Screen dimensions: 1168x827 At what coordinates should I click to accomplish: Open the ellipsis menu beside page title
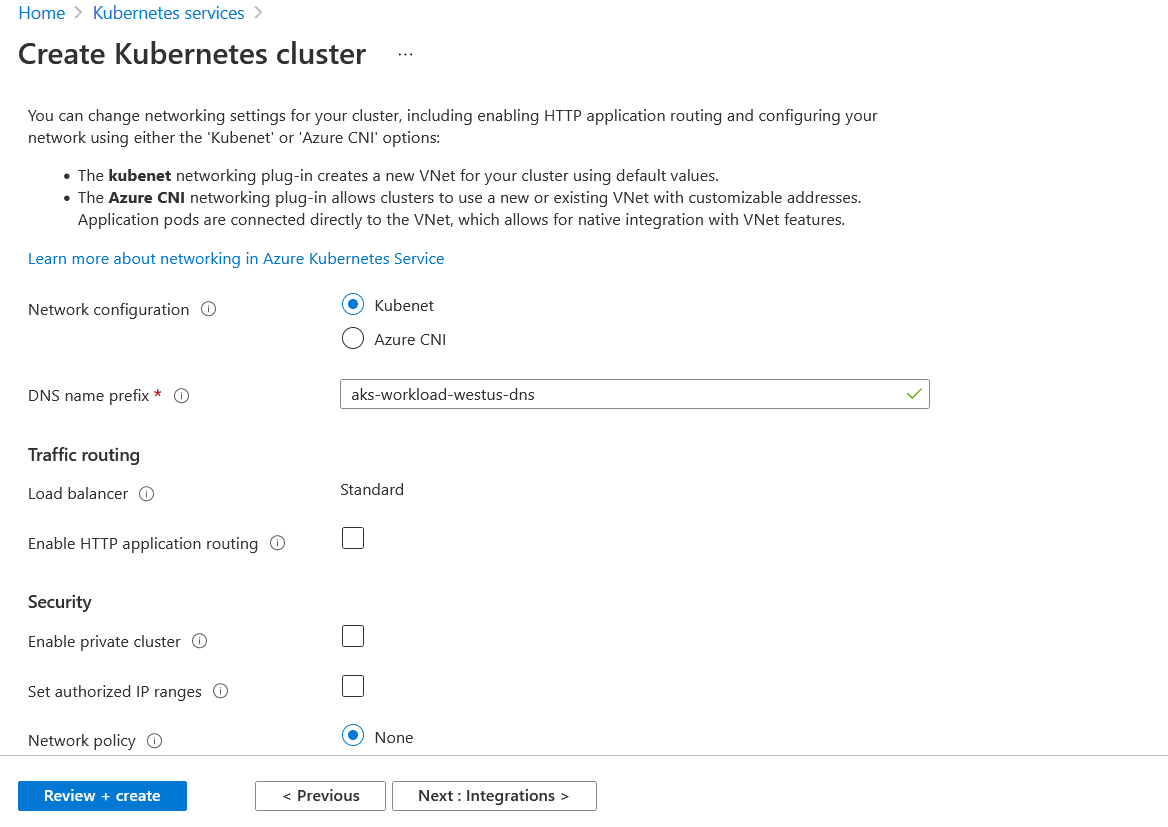[x=405, y=54]
